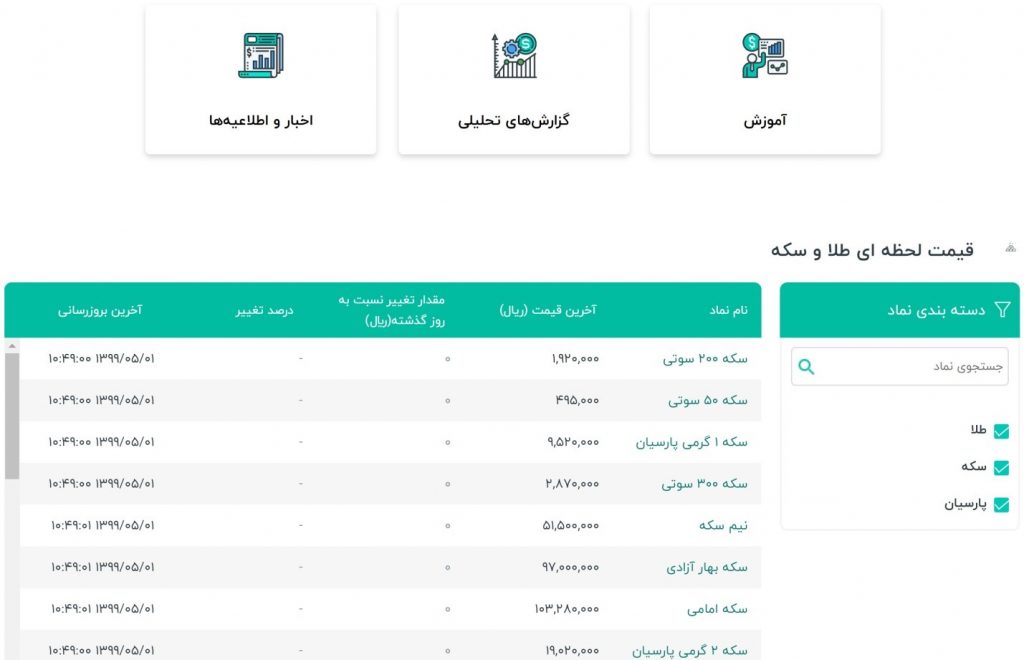Open سکه ۵۰ سوتی symbol link
The width and height of the screenshot is (1024, 660).
coord(708,400)
